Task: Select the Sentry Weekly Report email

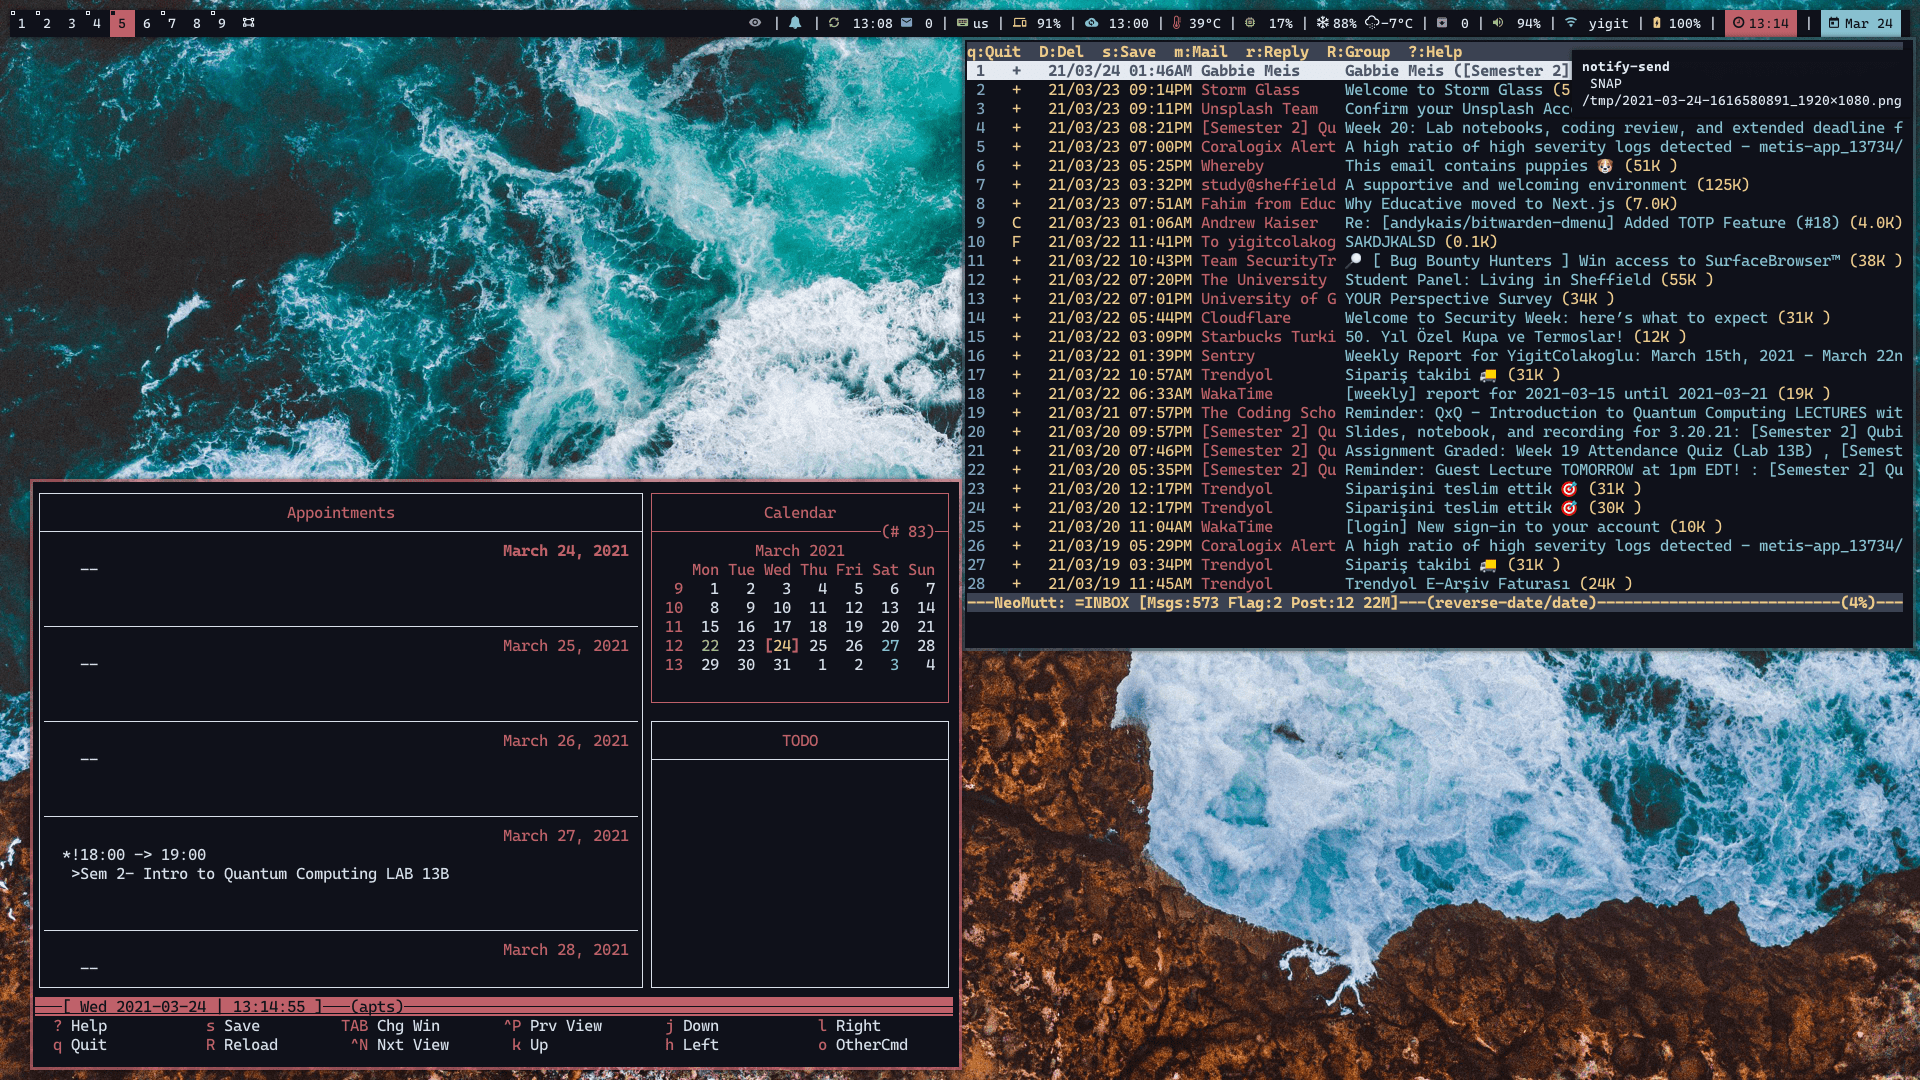Action: [x=1435, y=356]
